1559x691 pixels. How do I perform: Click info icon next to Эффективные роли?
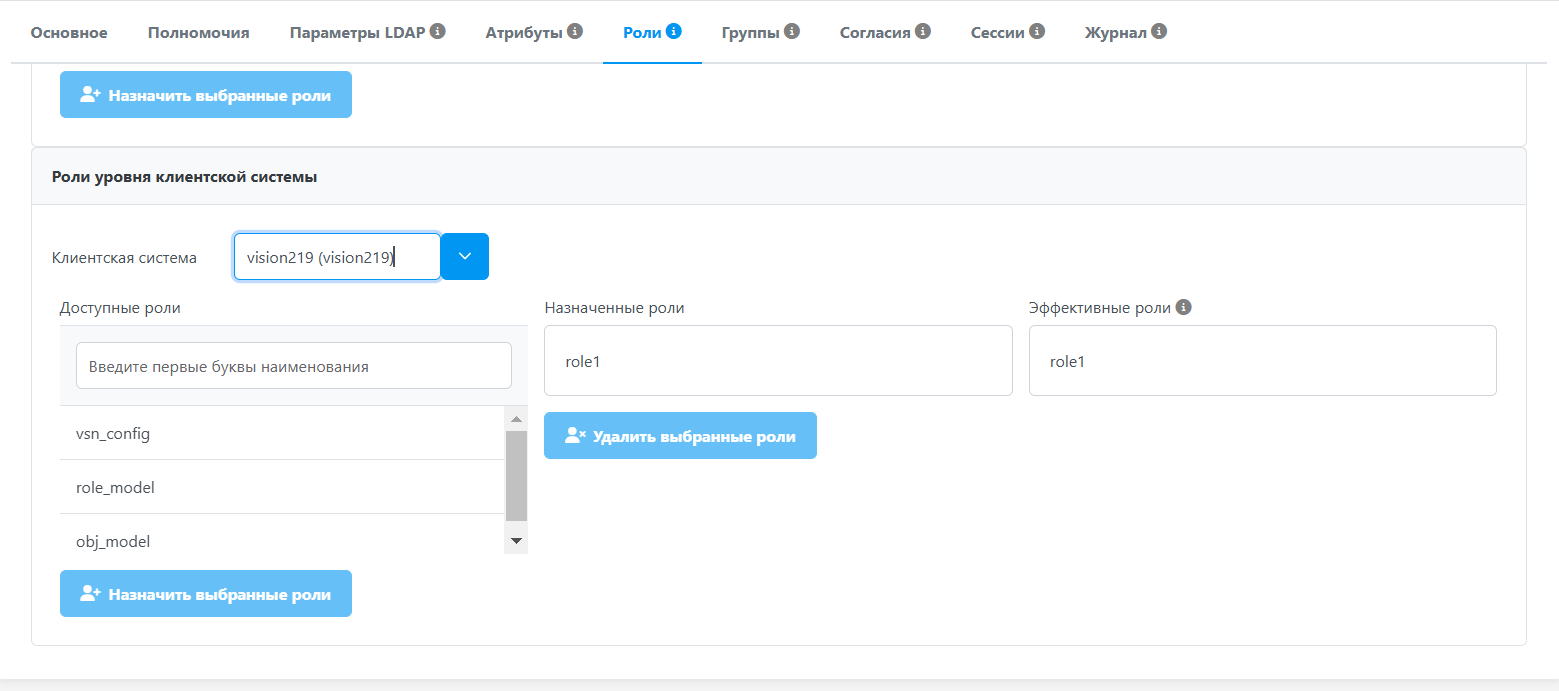coord(1184,308)
